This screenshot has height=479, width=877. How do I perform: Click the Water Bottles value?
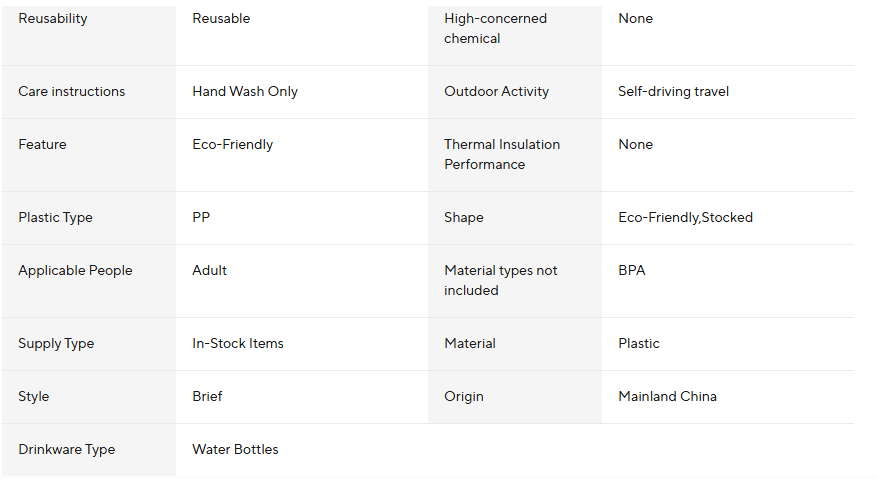click(235, 450)
